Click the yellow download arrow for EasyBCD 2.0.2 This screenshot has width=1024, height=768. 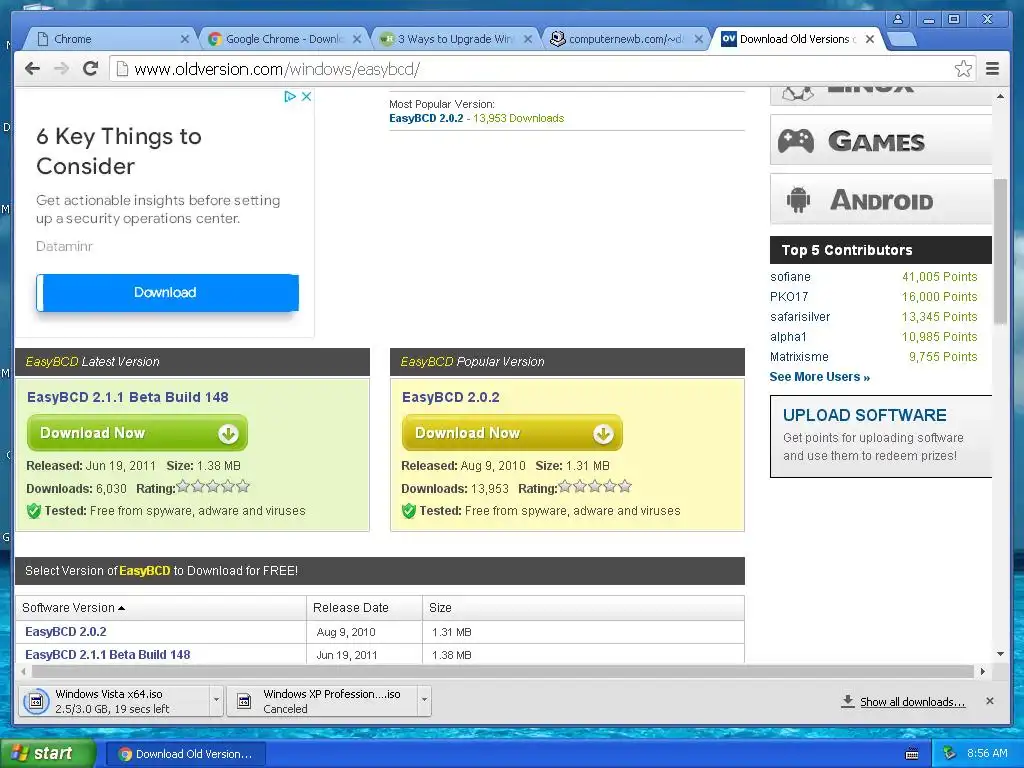tap(603, 434)
